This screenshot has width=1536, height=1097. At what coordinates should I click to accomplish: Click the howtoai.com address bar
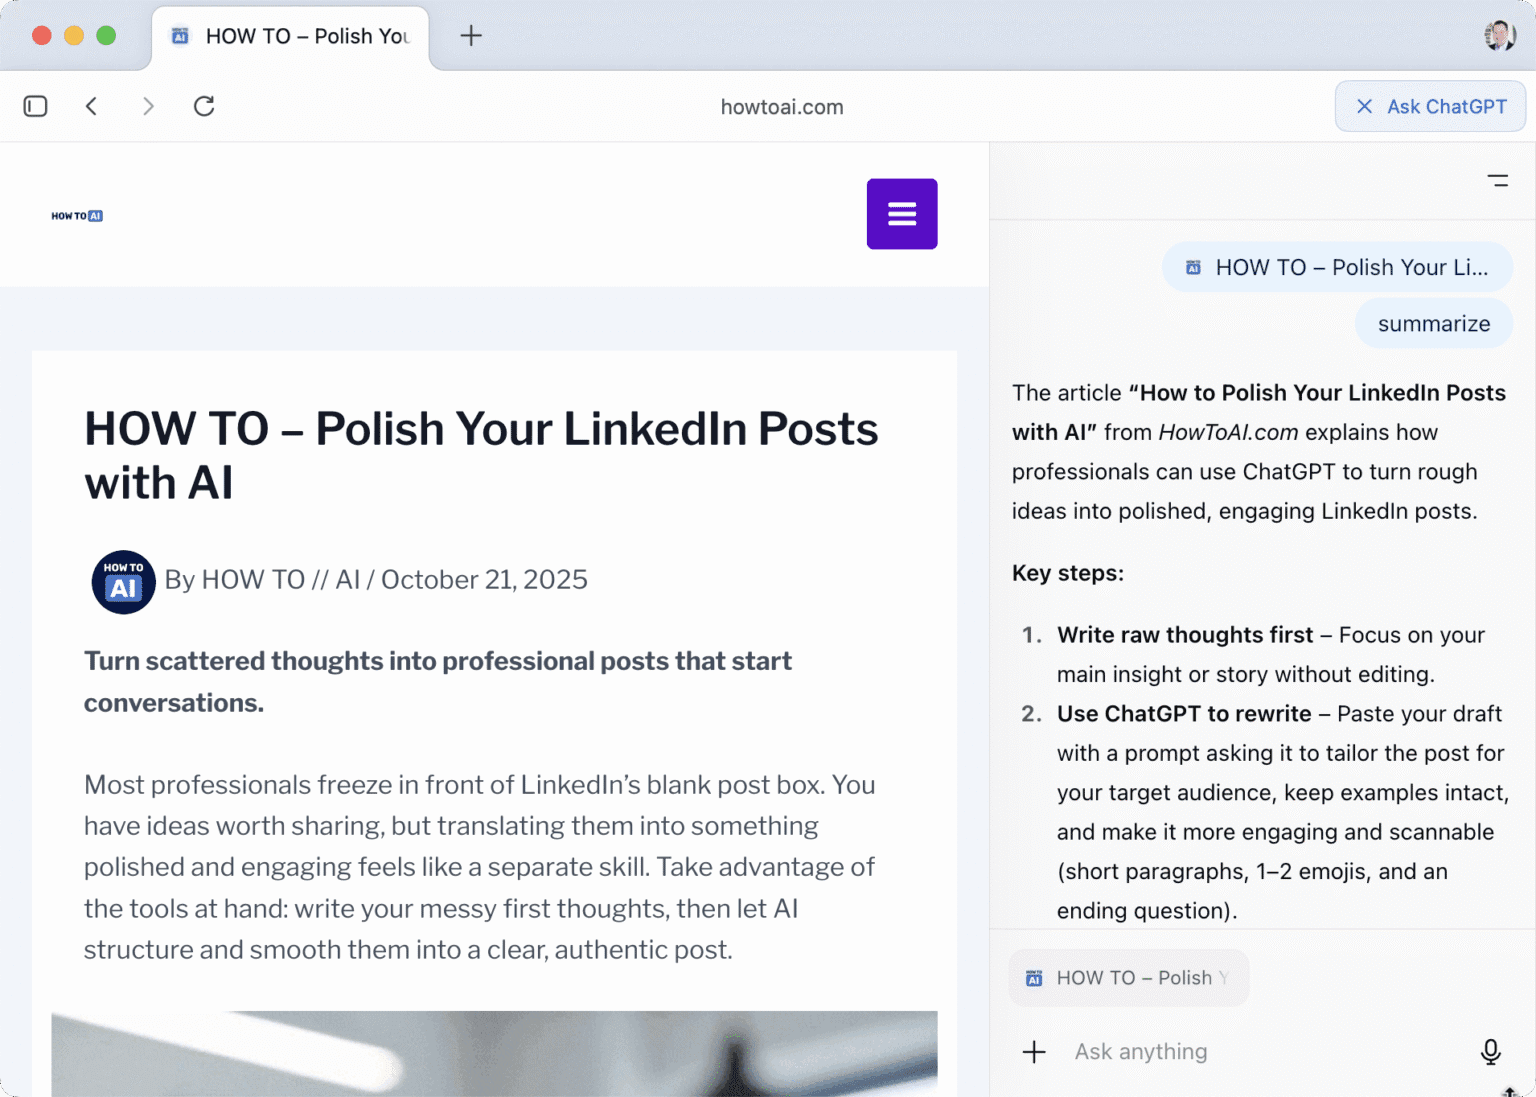[782, 107]
